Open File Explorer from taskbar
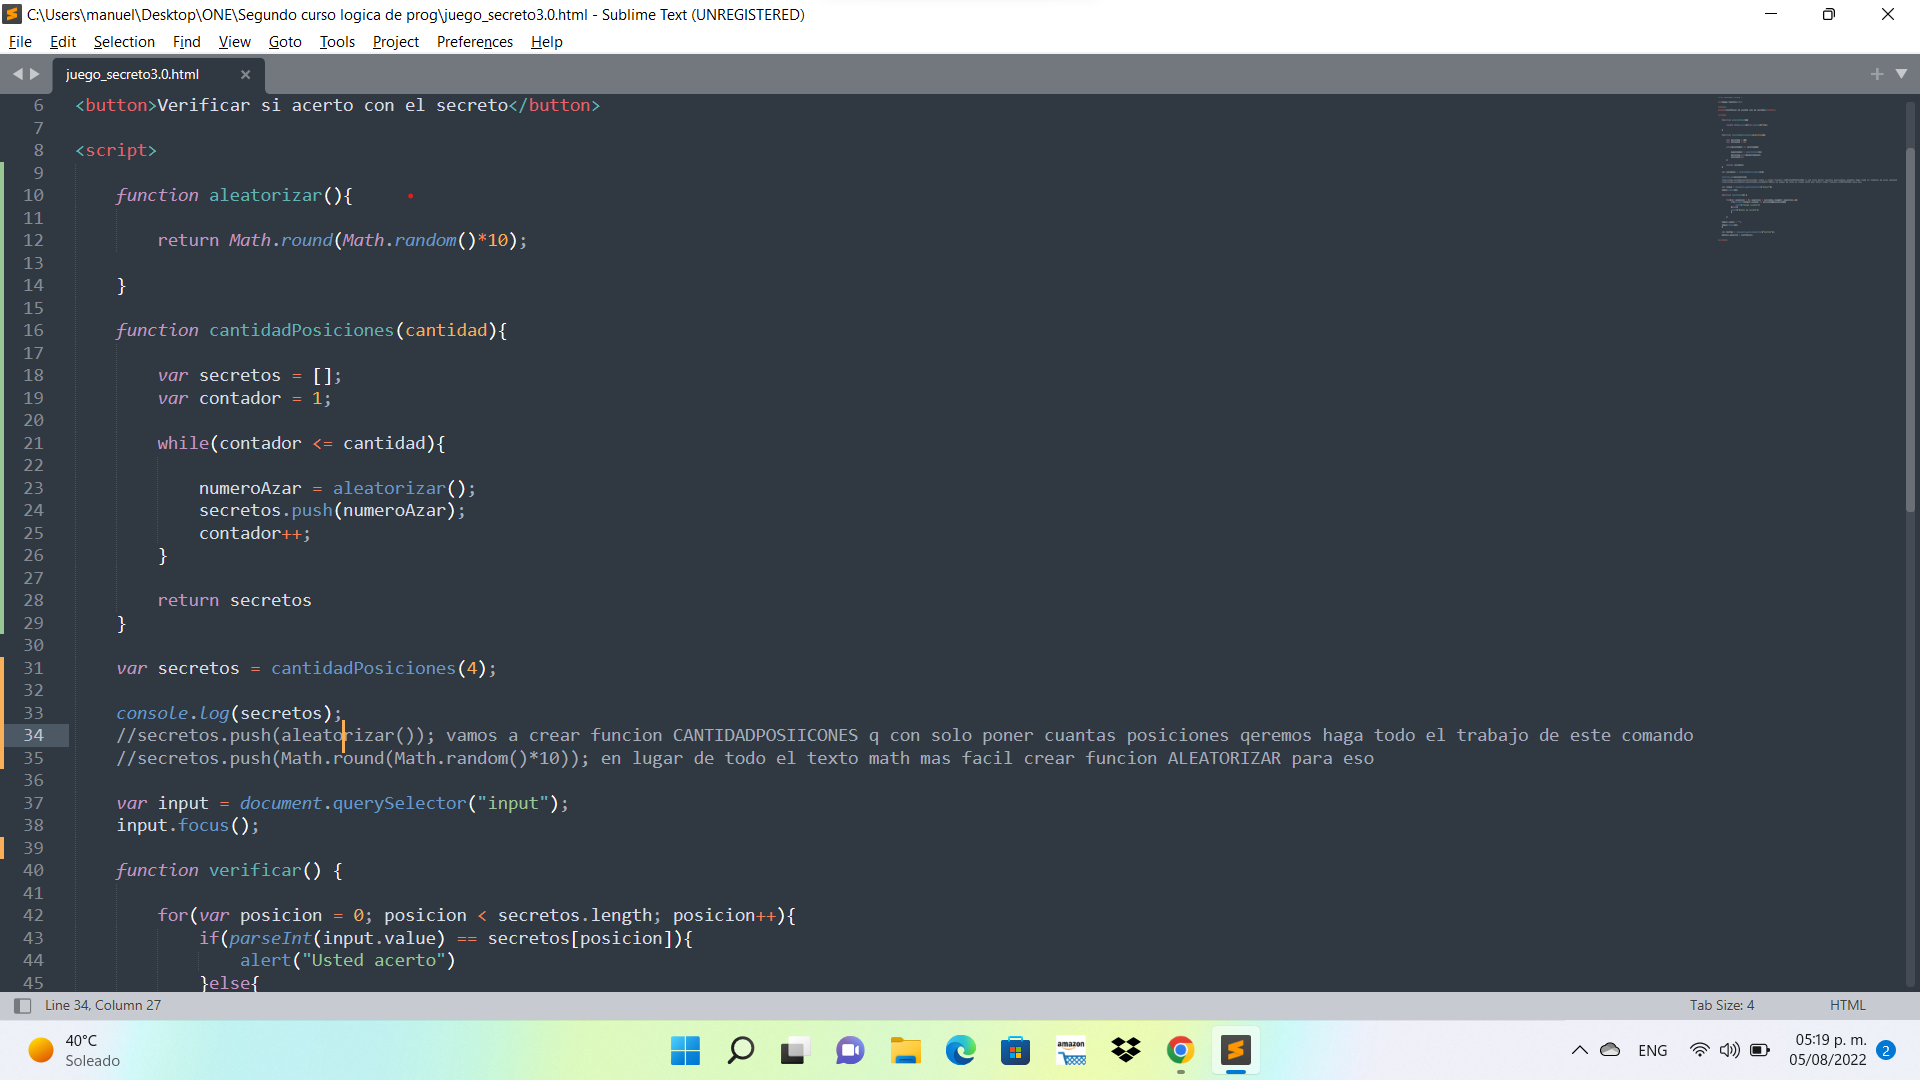 tap(905, 1050)
